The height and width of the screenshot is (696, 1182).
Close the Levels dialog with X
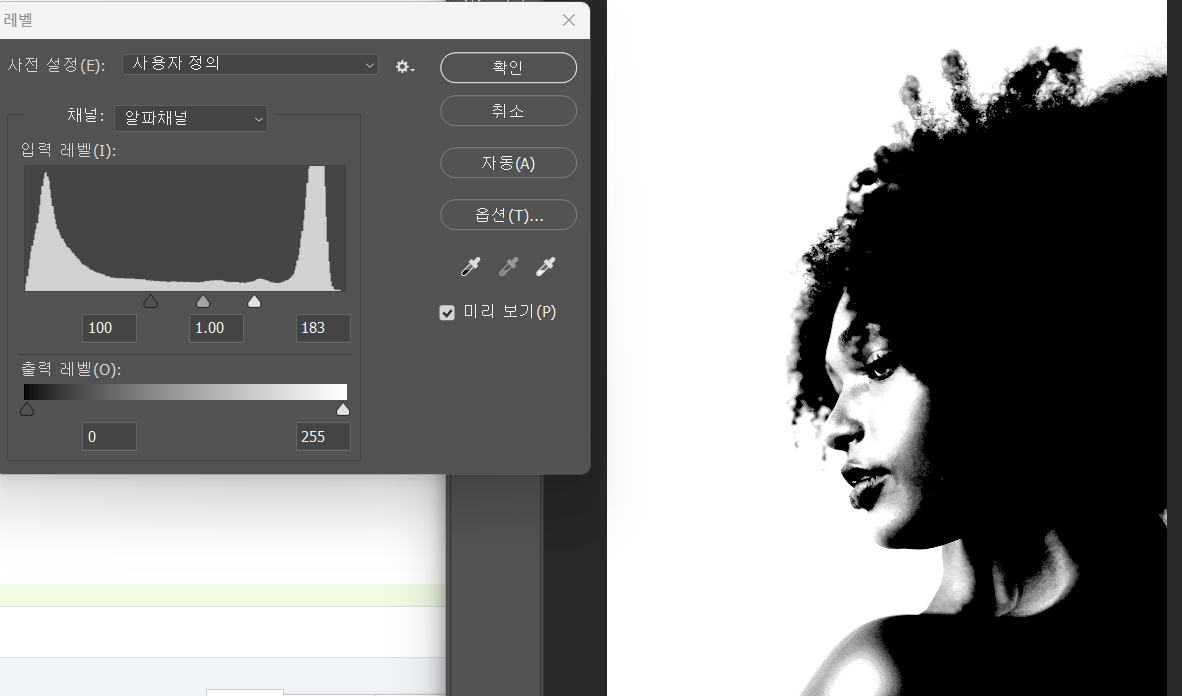tap(568, 20)
